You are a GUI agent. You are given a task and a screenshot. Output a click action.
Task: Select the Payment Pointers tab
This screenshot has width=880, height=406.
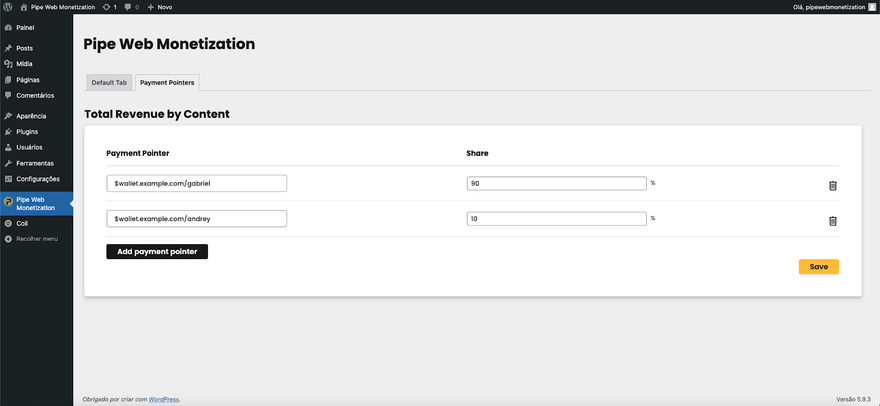[x=167, y=82]
